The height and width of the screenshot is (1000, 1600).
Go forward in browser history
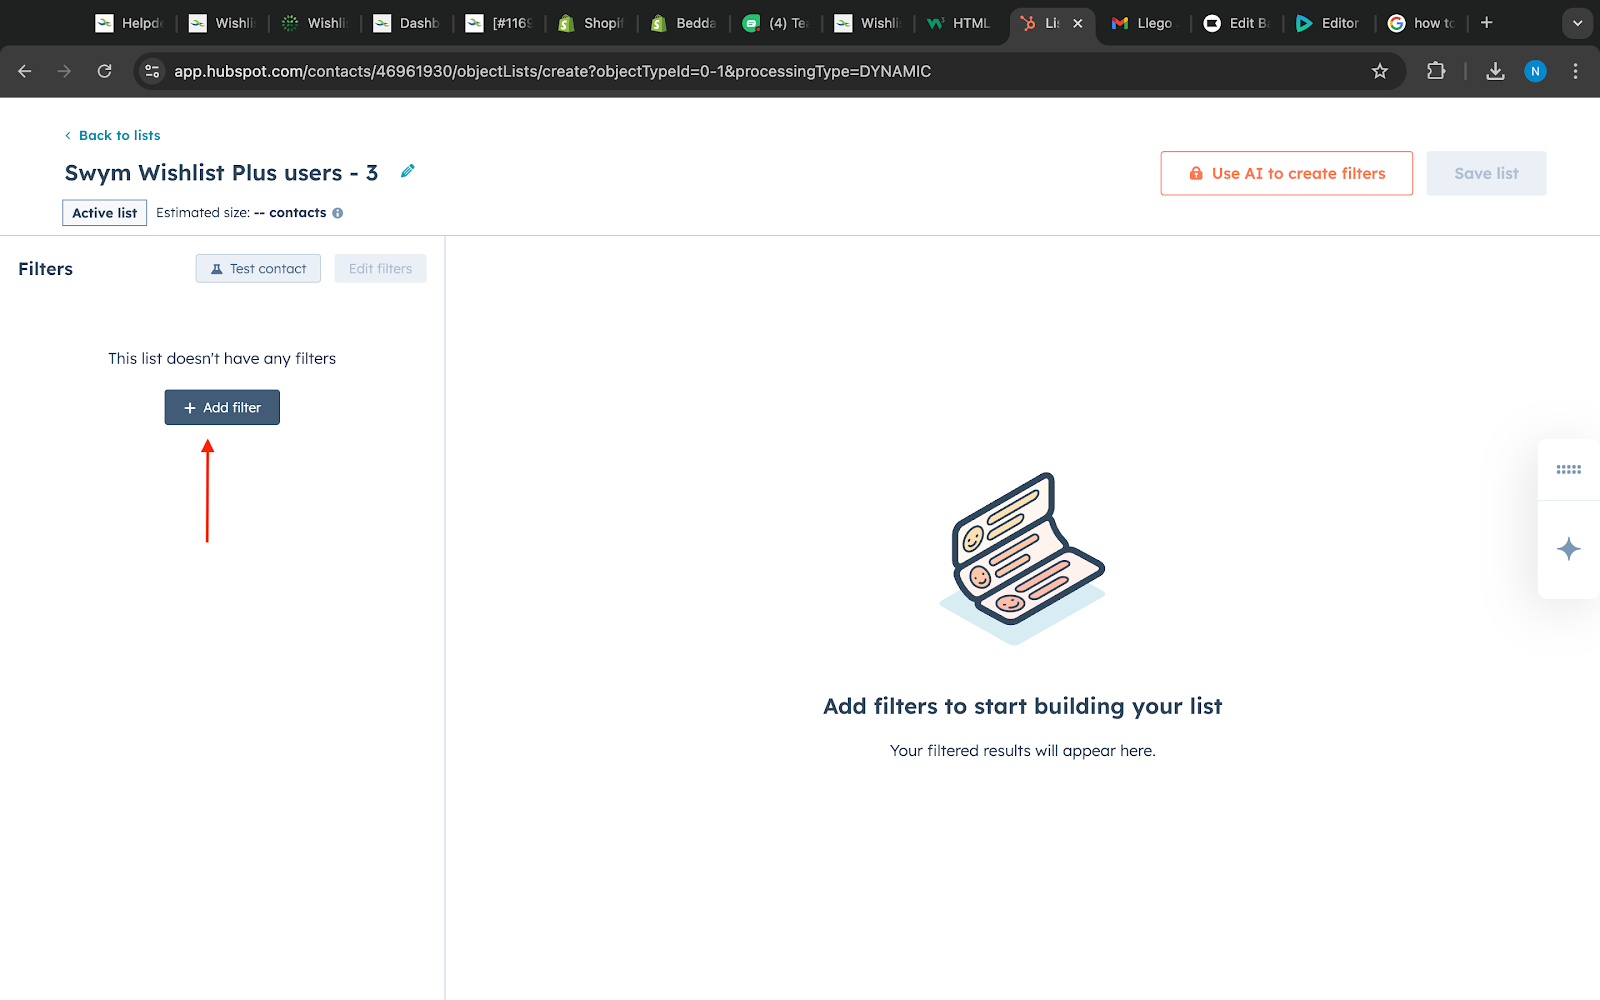[x=64, y=71]
